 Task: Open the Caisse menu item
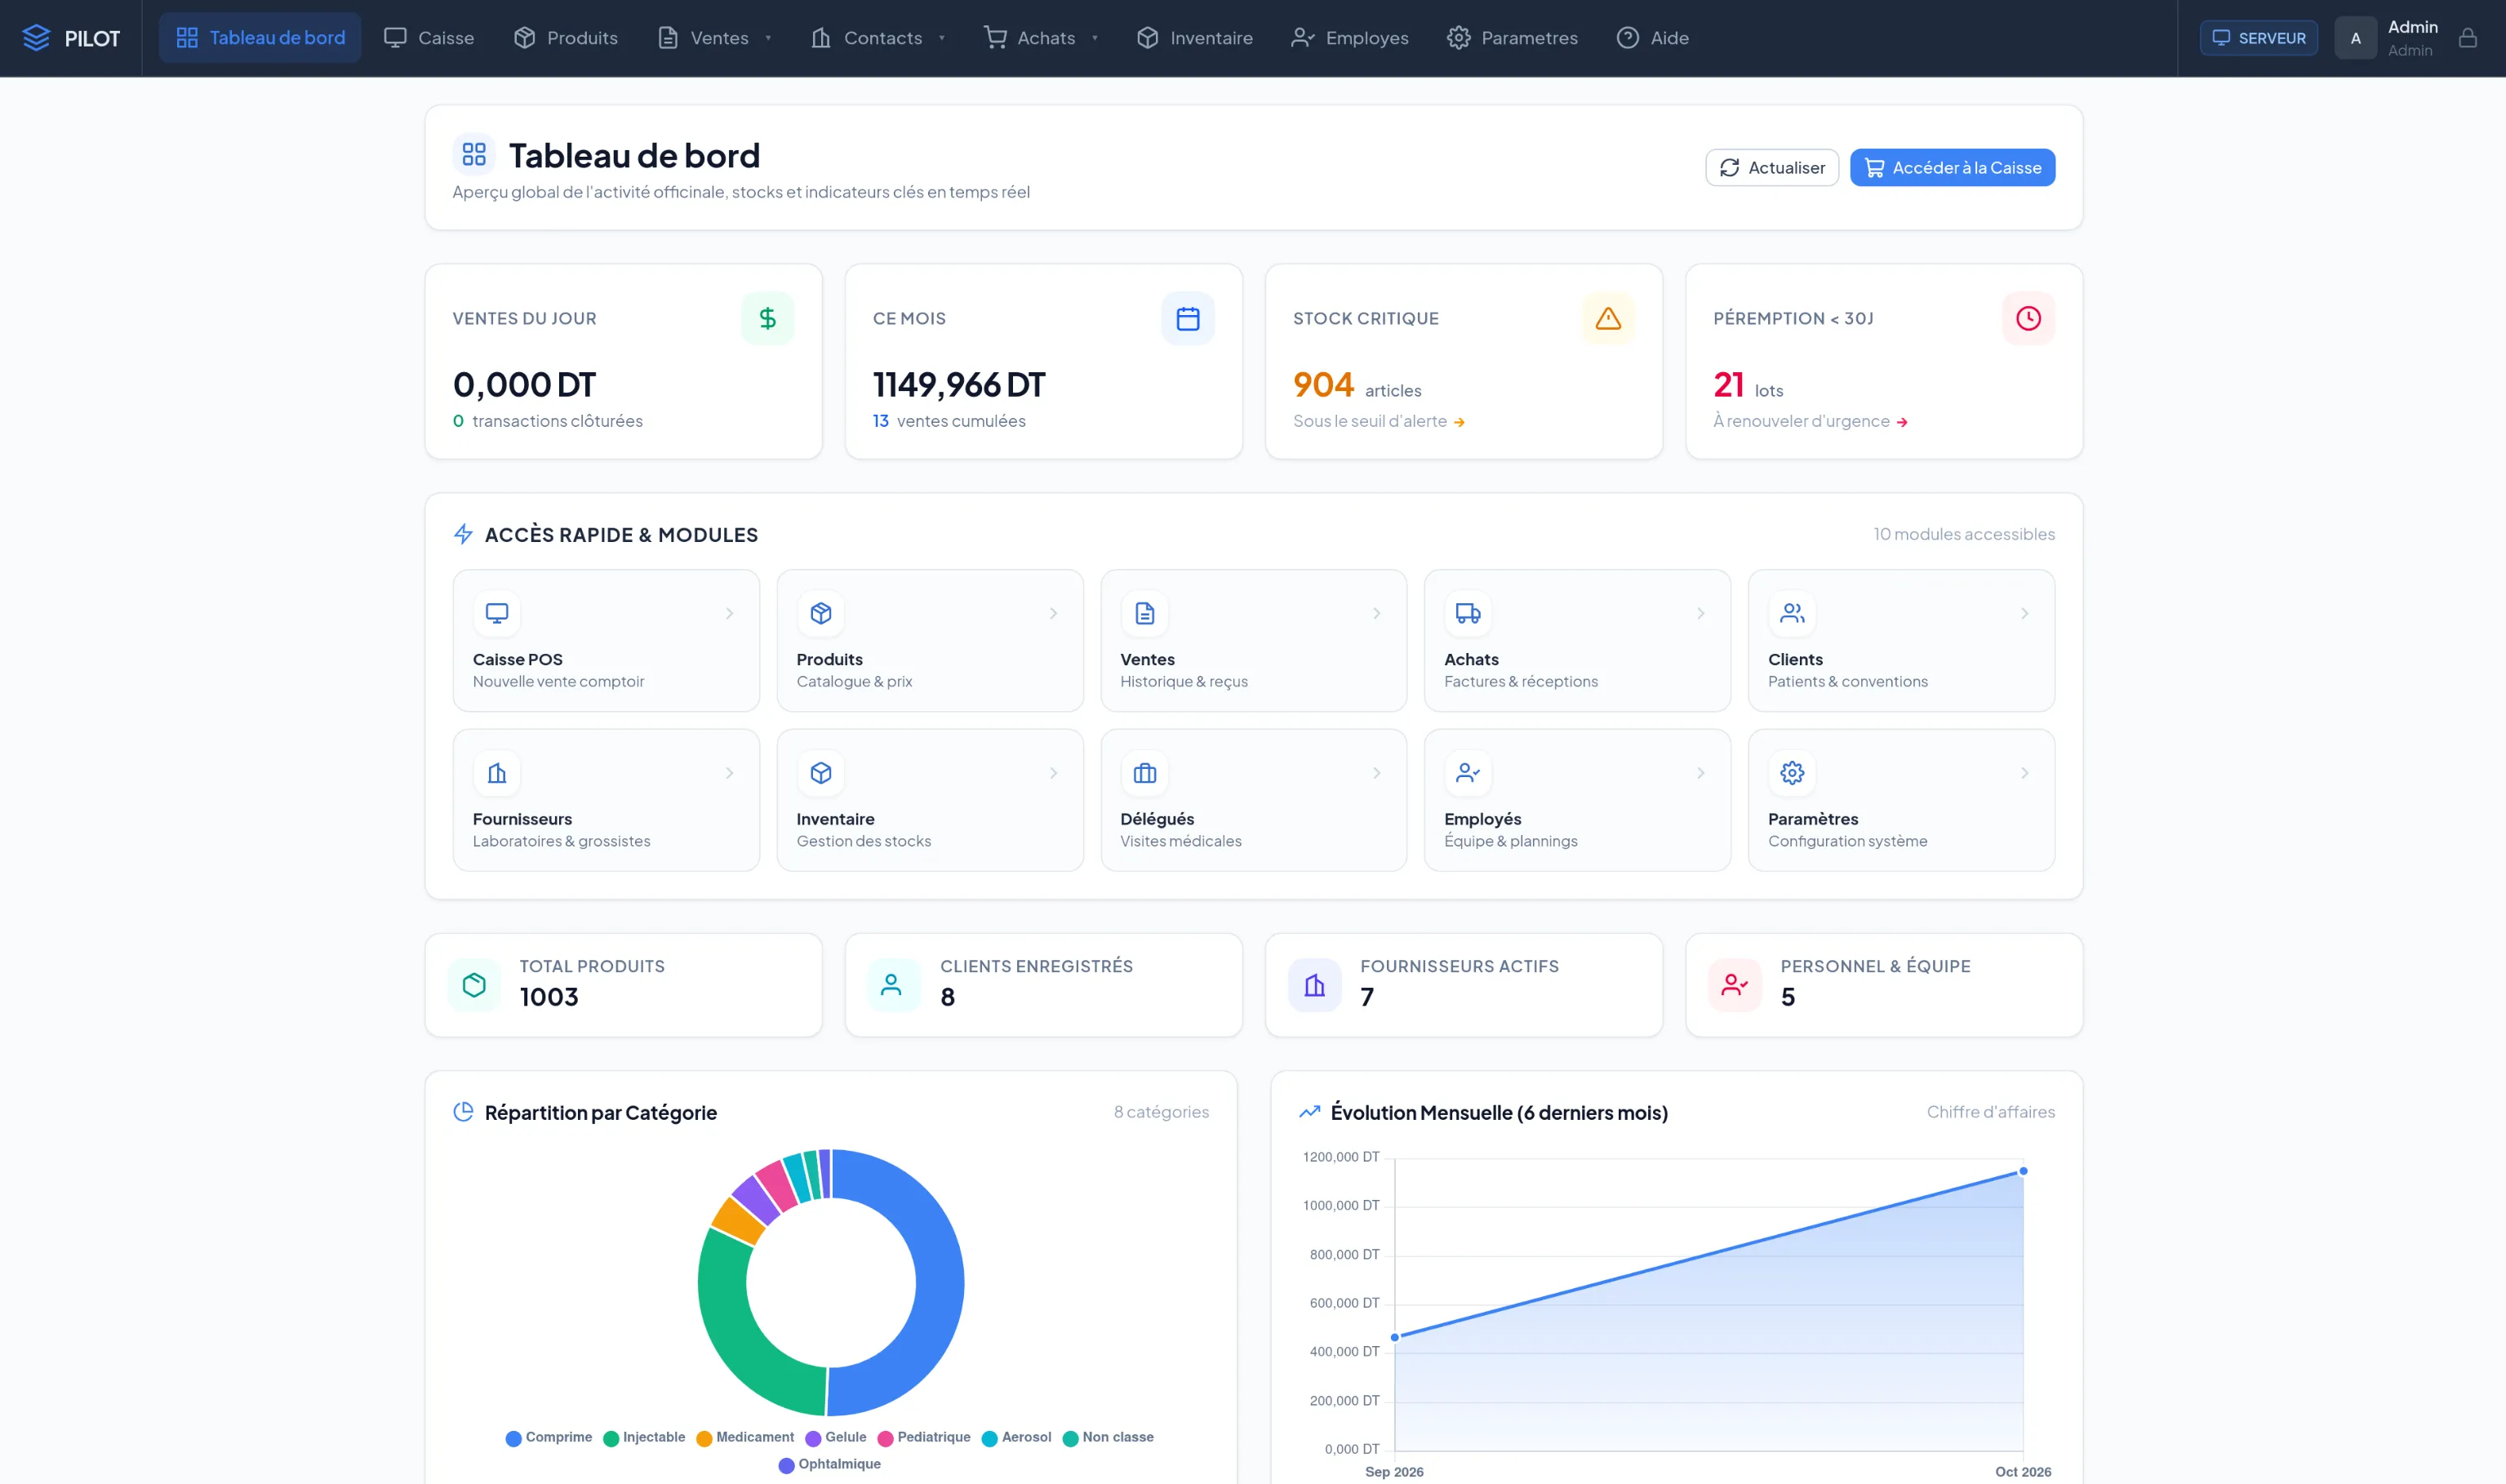point(429,38)
